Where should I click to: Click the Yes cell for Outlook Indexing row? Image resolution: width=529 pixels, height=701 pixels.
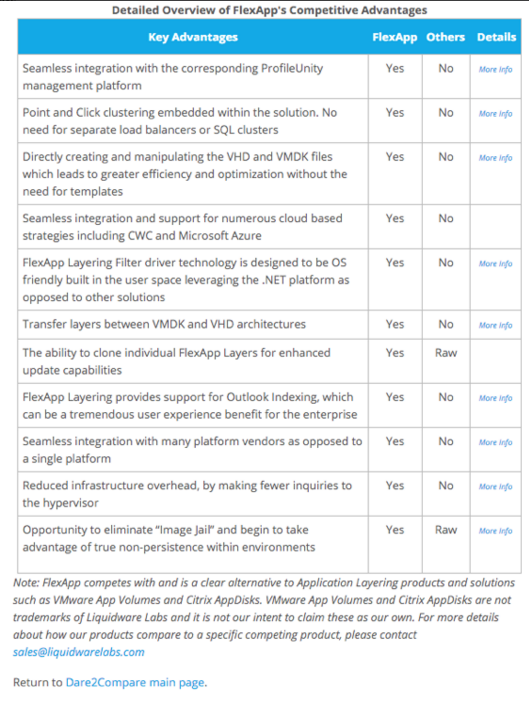coord(395,397)
